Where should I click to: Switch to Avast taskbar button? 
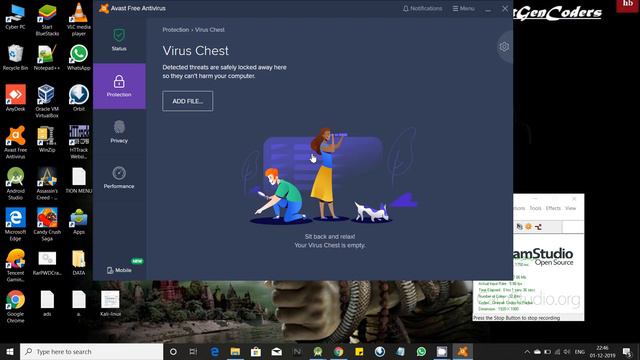pyautogui.click(x=462, y=351)
